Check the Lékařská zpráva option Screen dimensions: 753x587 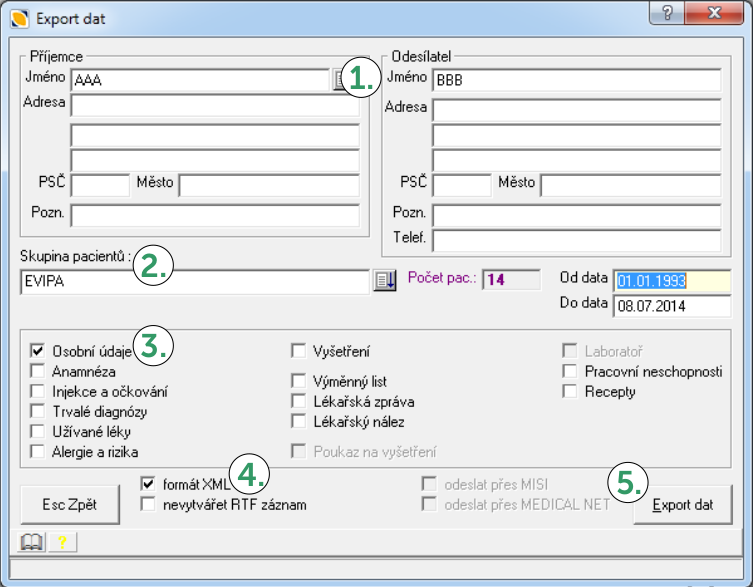[298, 401]
